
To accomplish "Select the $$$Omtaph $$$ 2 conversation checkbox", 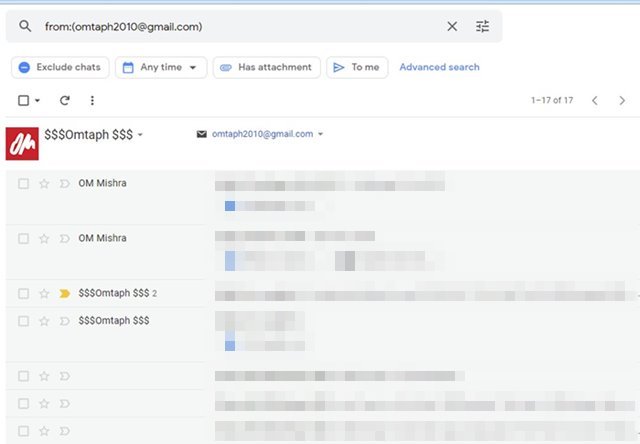I will click(x=24, y=293).
